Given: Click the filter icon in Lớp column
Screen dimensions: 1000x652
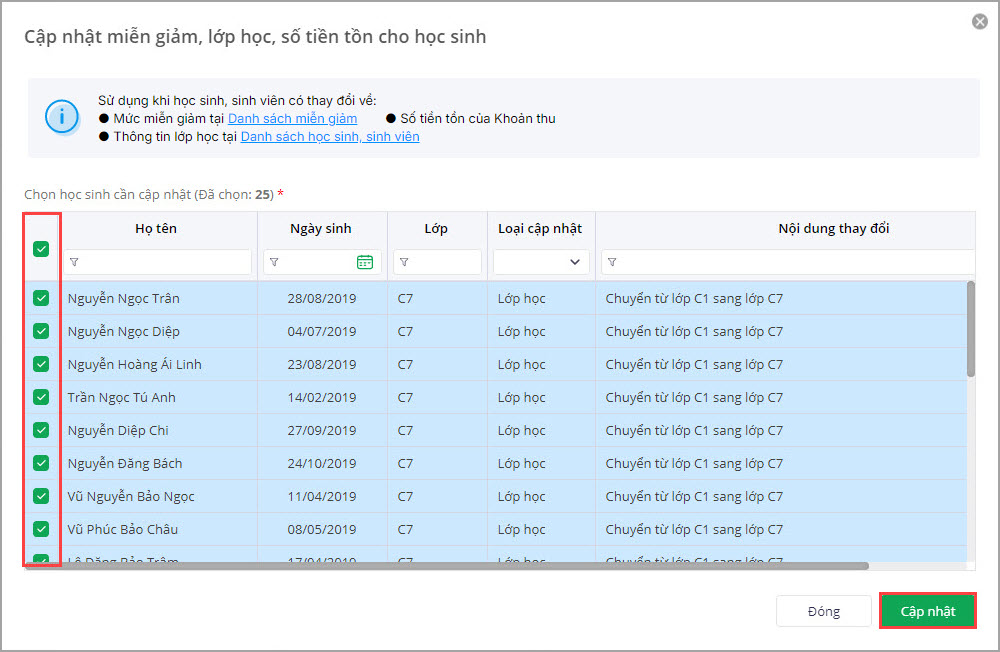Looking at the screenshot, I should point(404,262).
